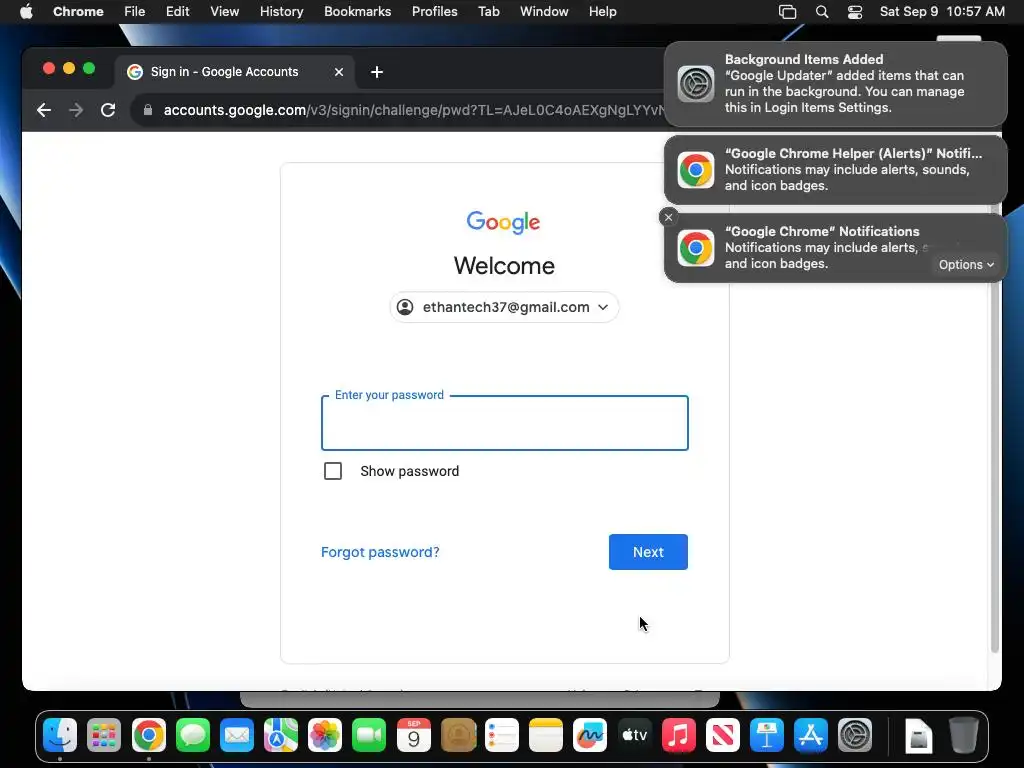Open Photos from the dock
This screenshot has height=768, width=1024.
325,736
